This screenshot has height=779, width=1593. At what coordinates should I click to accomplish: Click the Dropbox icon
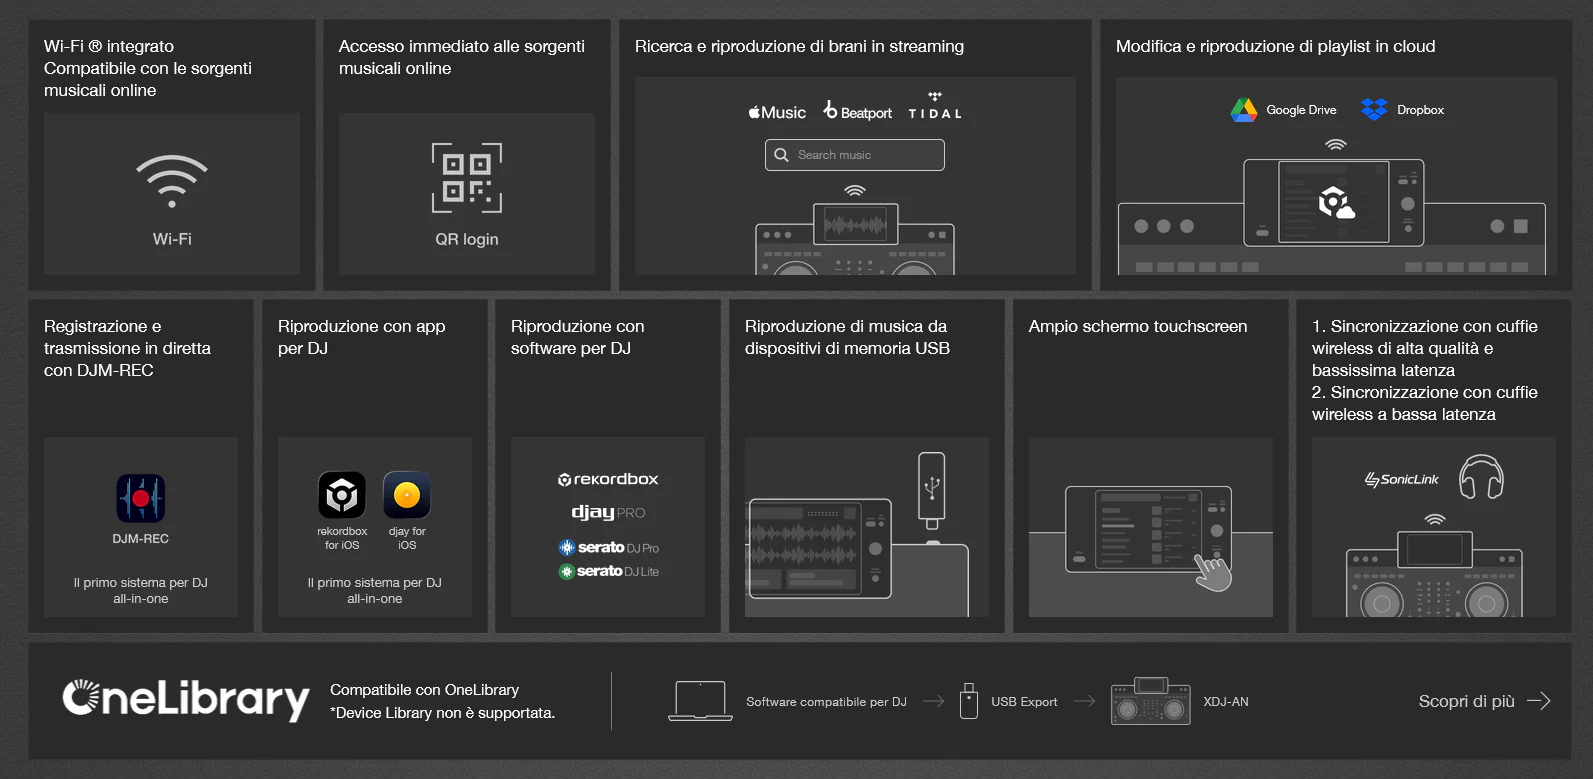pyautogui.click(x=1374, y=110)
